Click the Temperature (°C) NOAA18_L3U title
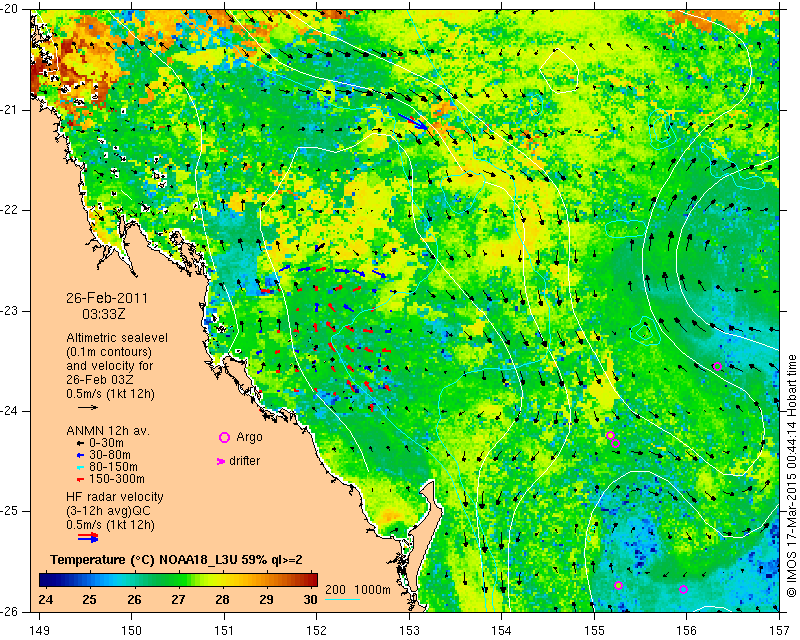The width and height of the screenshot is (800, 640). [176, 560]
